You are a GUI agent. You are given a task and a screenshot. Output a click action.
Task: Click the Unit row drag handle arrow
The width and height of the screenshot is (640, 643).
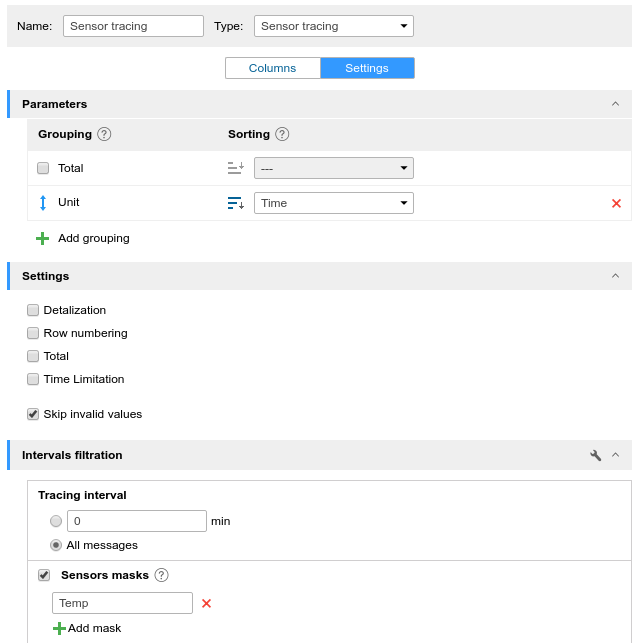(43, 203)
